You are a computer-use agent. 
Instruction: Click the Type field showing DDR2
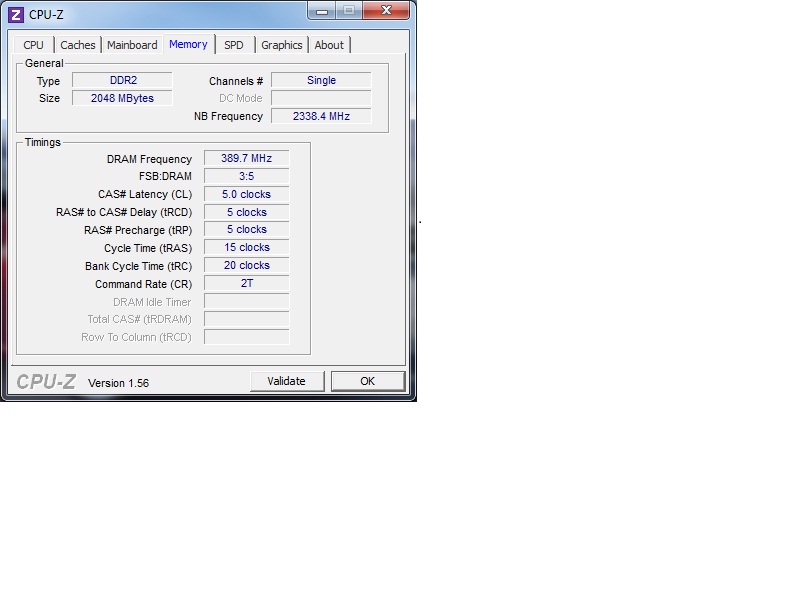(122, 81)
